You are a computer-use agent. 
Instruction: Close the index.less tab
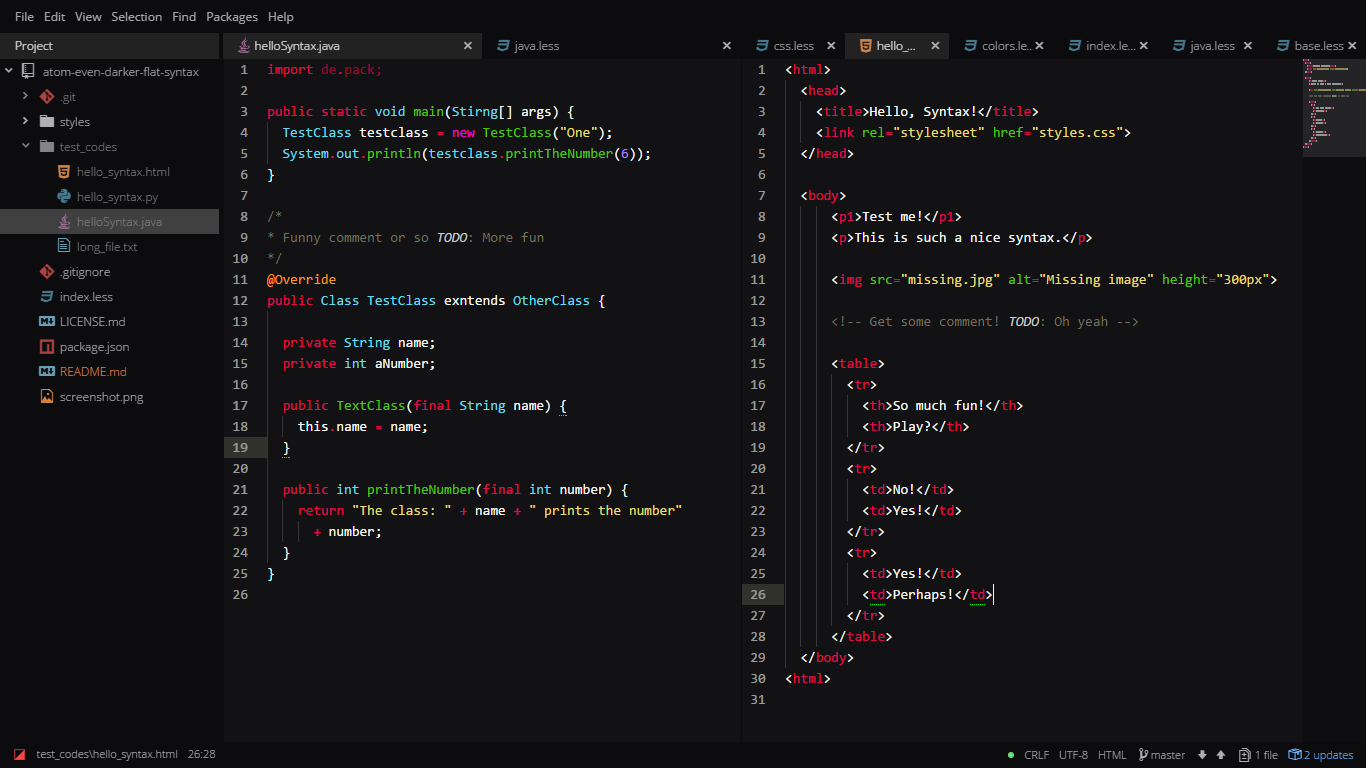click(1143, 45)
